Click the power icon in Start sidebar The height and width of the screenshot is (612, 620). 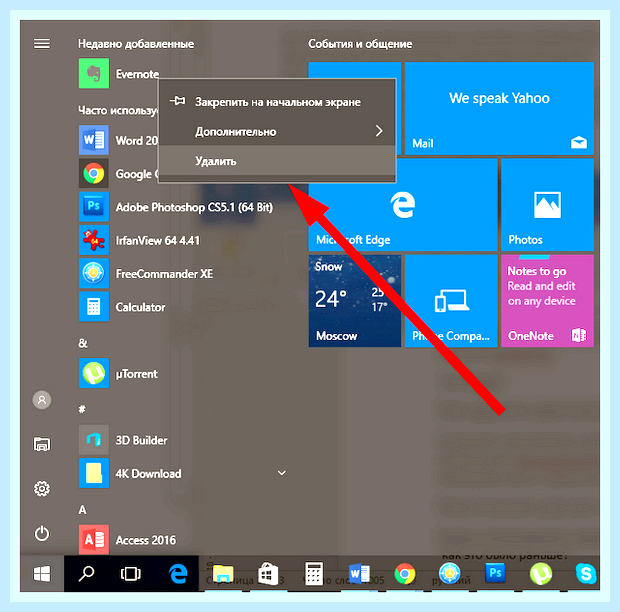pyautogui.click(x=42, y=534)
